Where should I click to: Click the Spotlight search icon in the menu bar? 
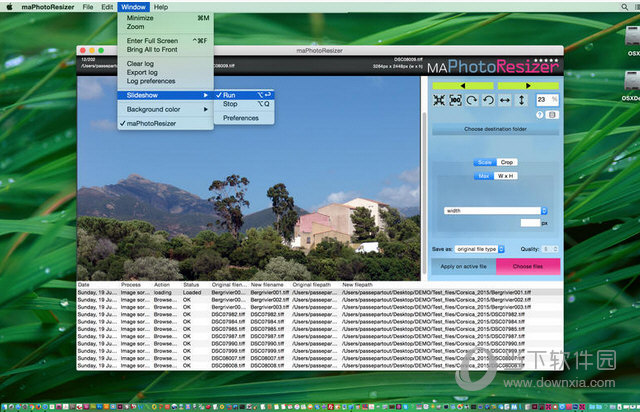[x=624, y=7]
